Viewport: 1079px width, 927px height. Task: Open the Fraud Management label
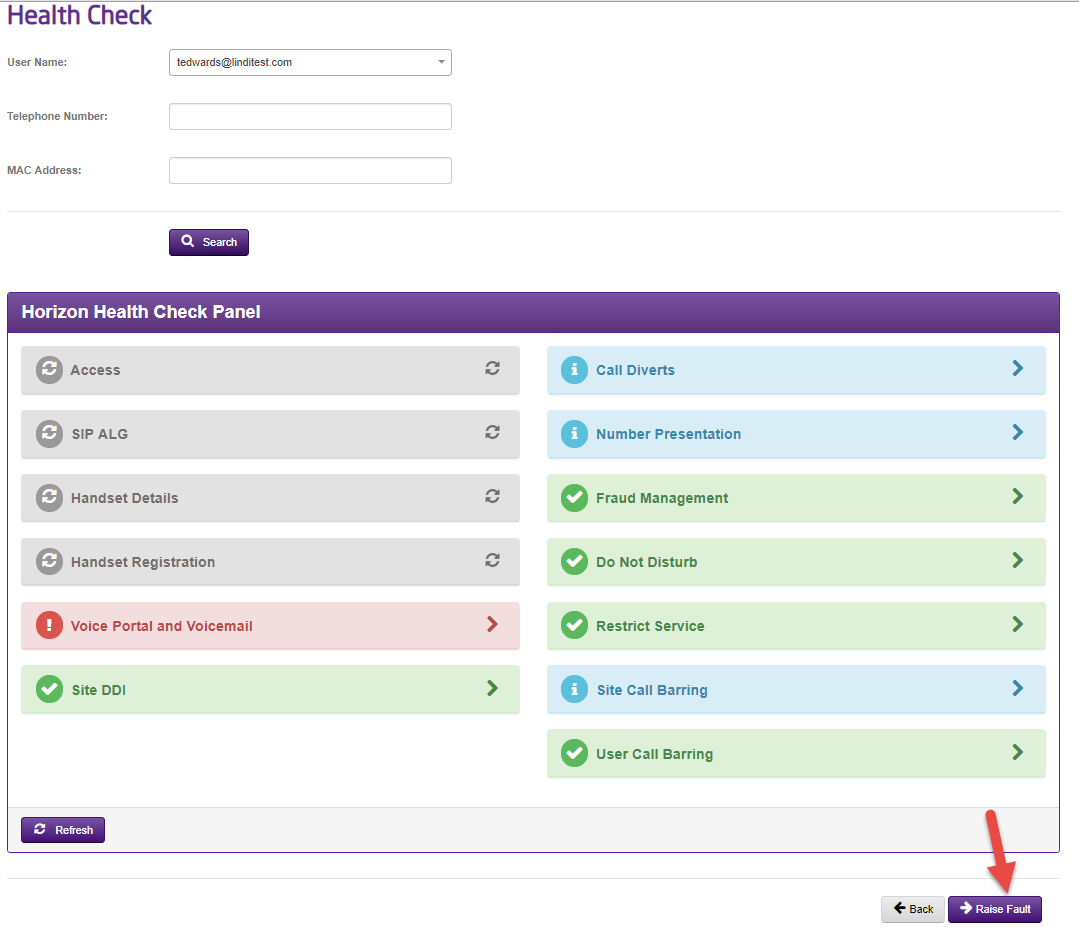[x=662, y=498]
